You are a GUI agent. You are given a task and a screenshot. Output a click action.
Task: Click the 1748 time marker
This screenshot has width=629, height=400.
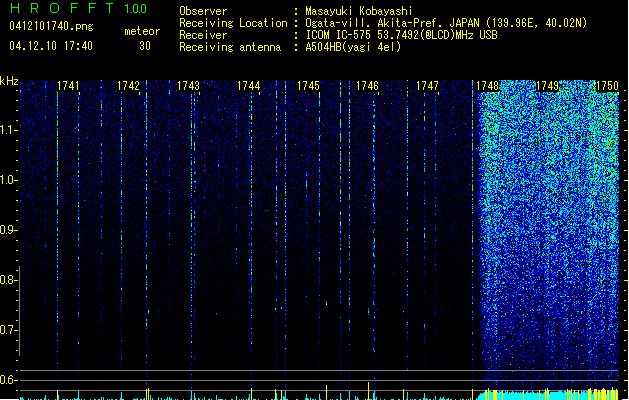(x=487, y=85)
